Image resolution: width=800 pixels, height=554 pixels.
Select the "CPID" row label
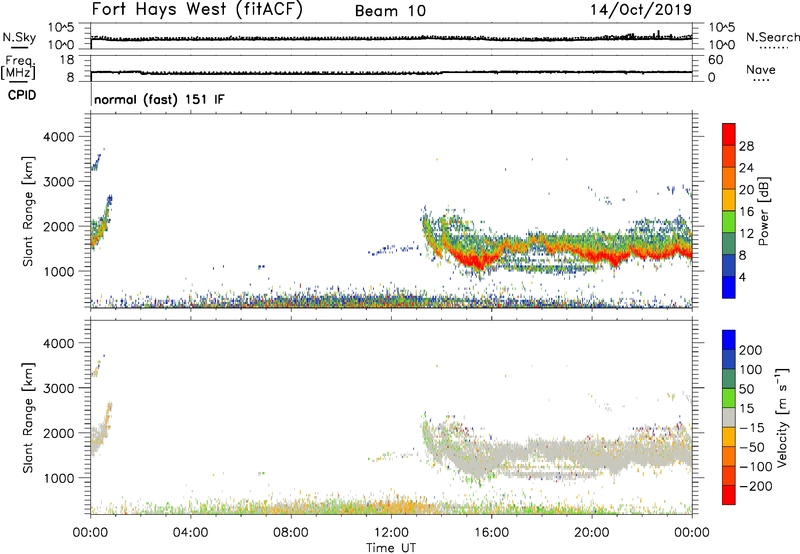(22, 95)
